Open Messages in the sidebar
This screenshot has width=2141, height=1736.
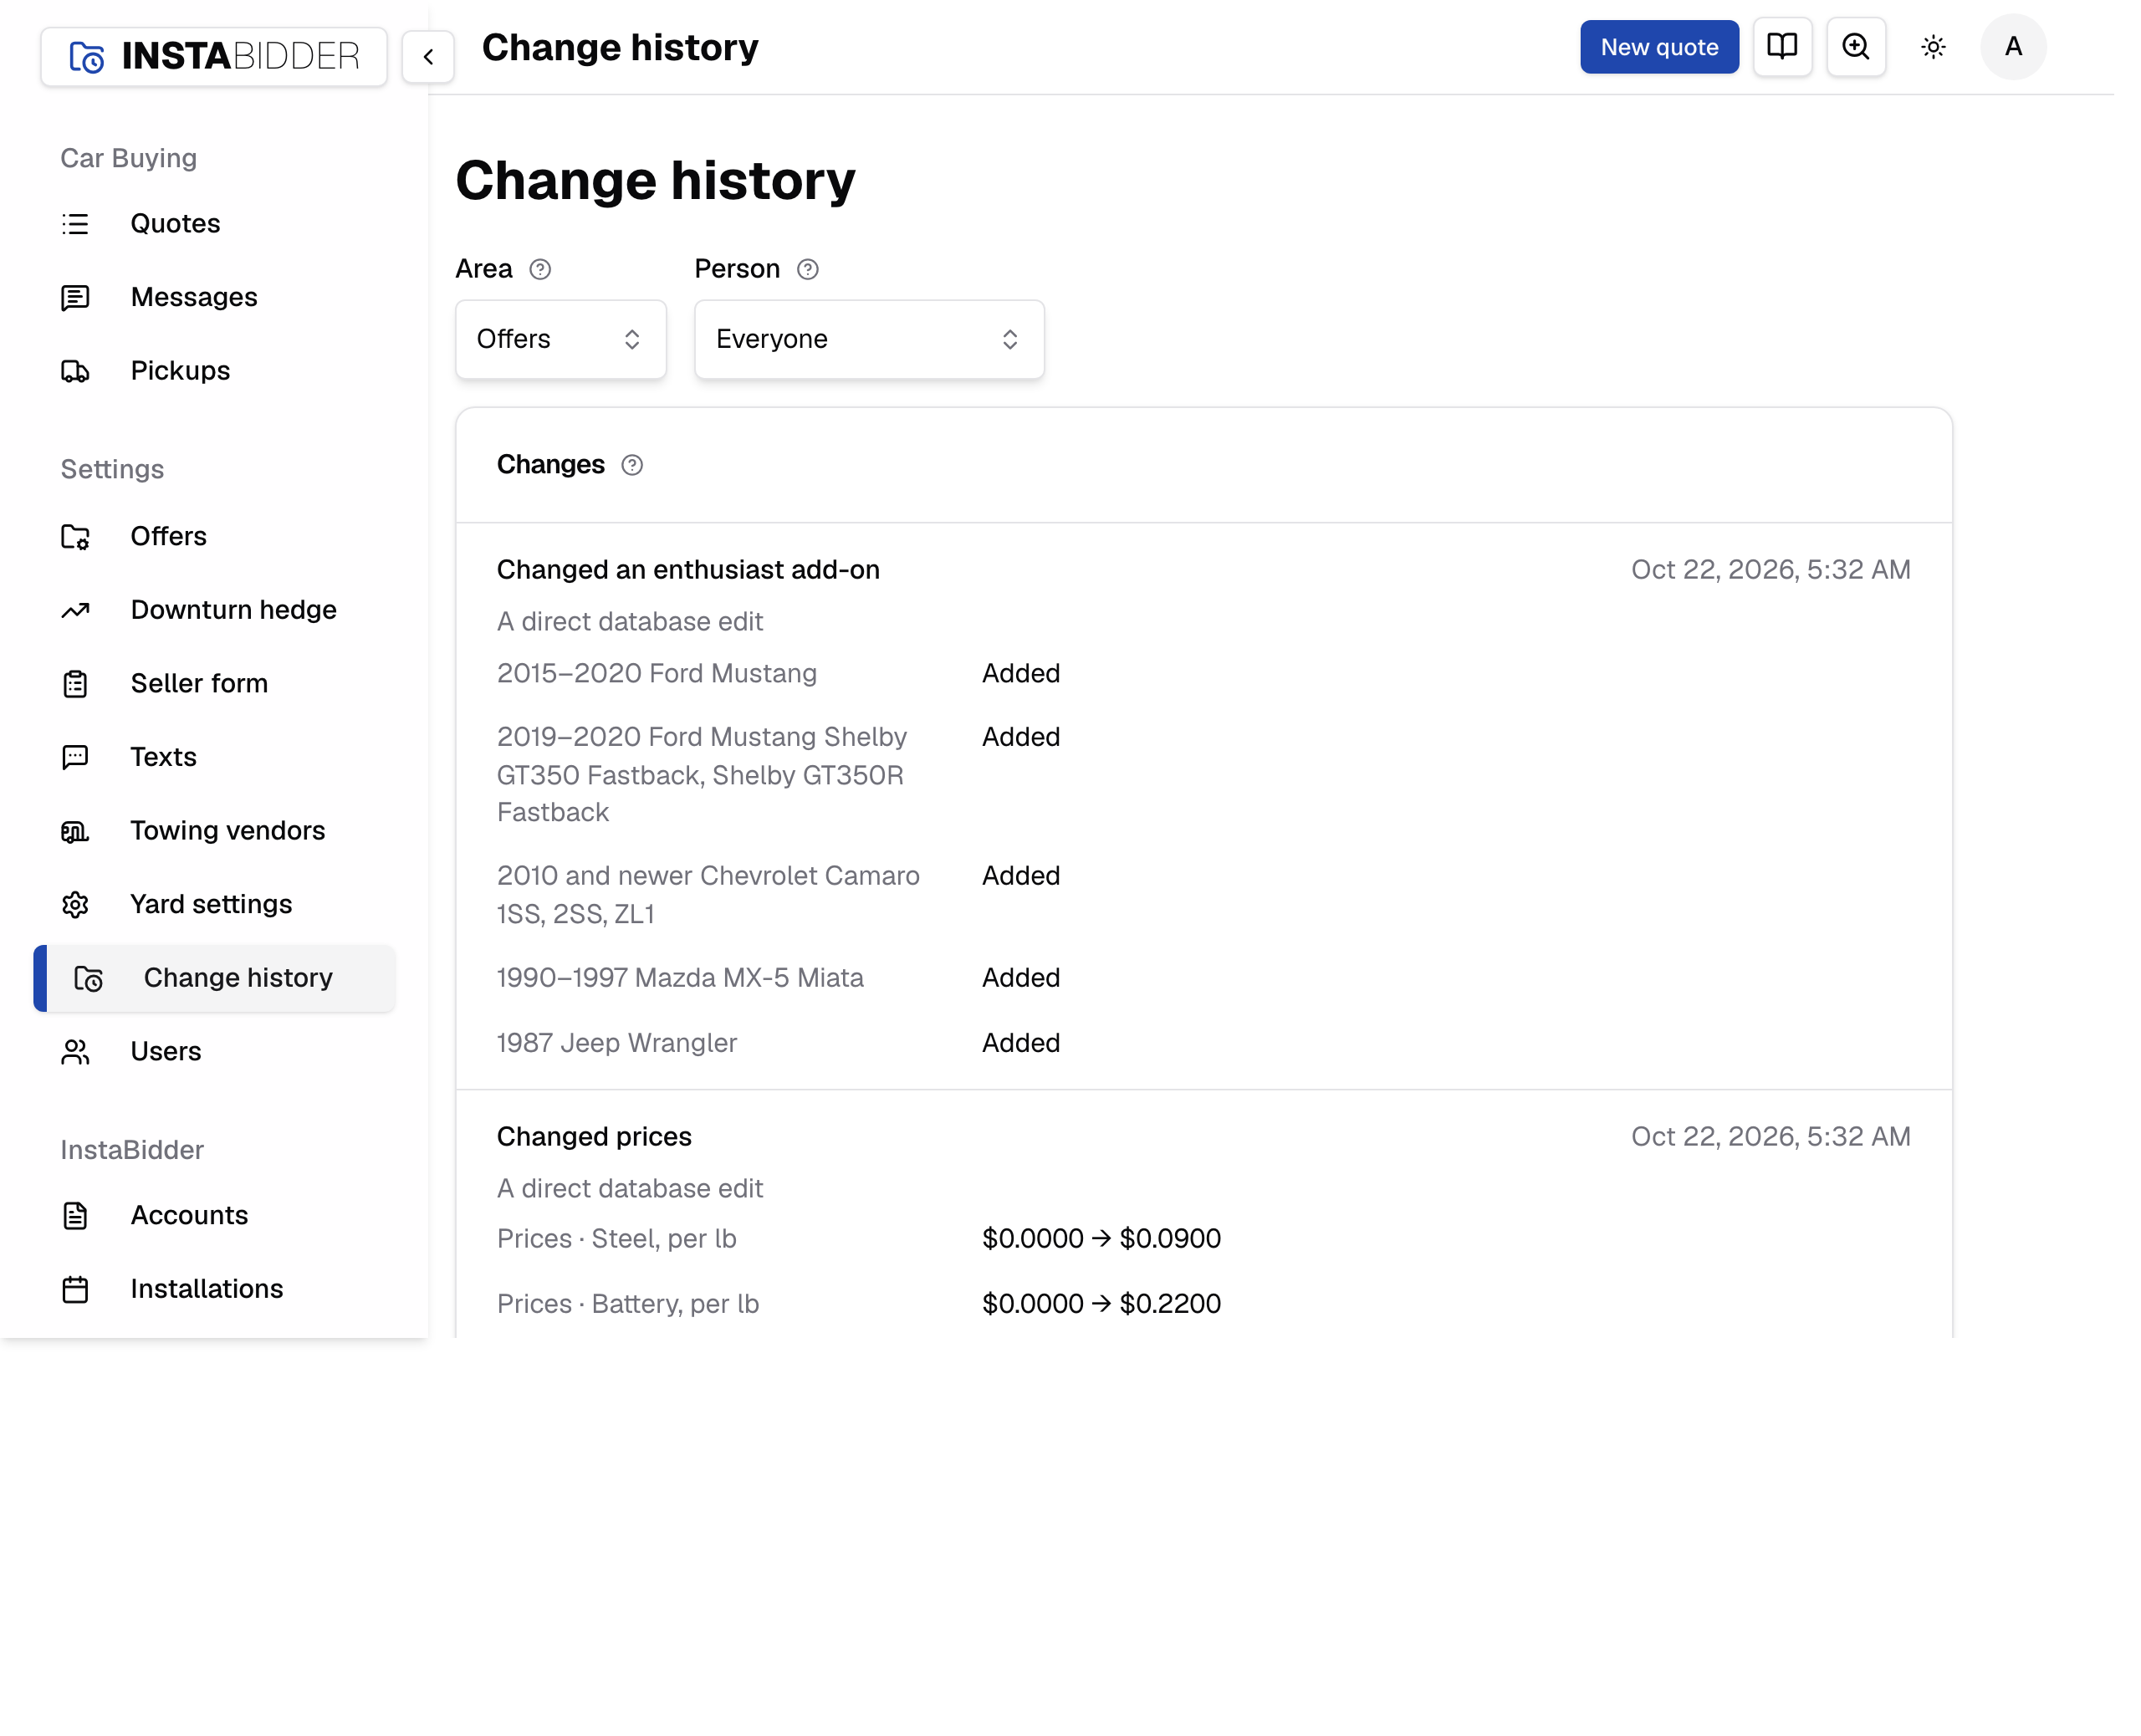tap(214, 297)
